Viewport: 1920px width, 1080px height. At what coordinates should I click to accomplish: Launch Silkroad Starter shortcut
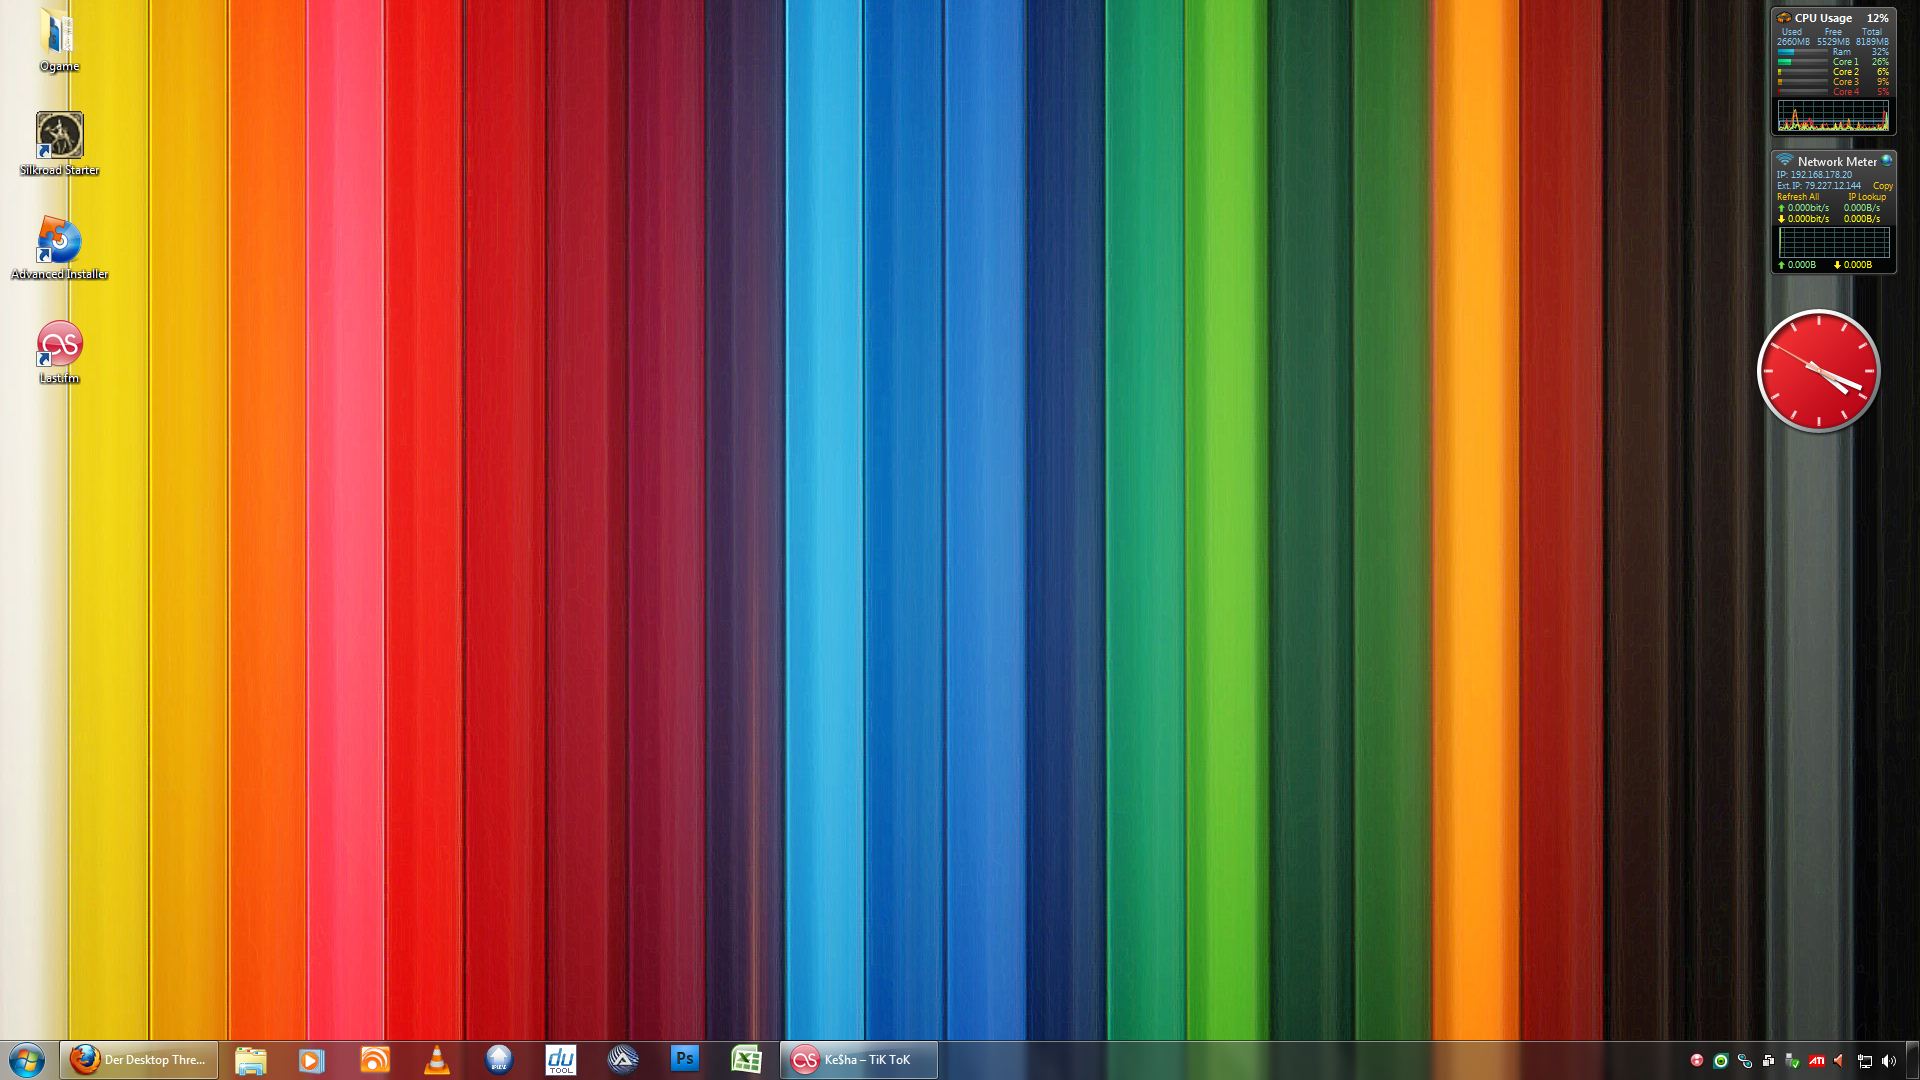pyautogui.click(x=59, y=136)
